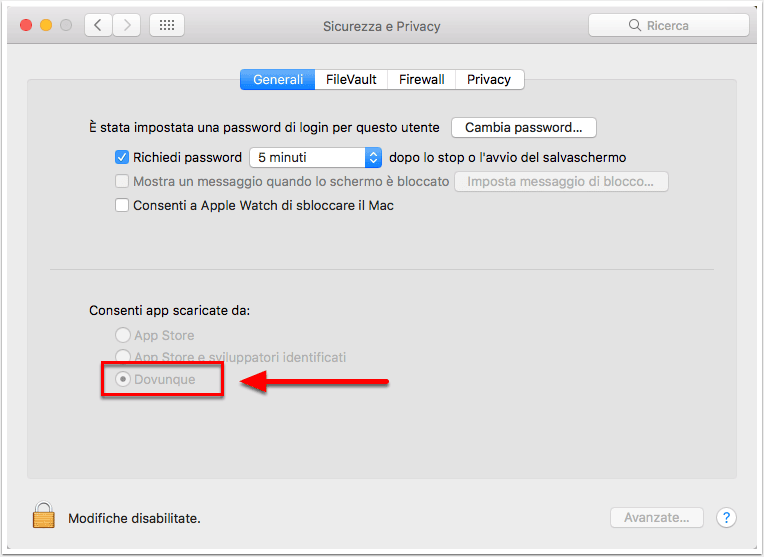Select the Privacy tab

pos(489,79)
